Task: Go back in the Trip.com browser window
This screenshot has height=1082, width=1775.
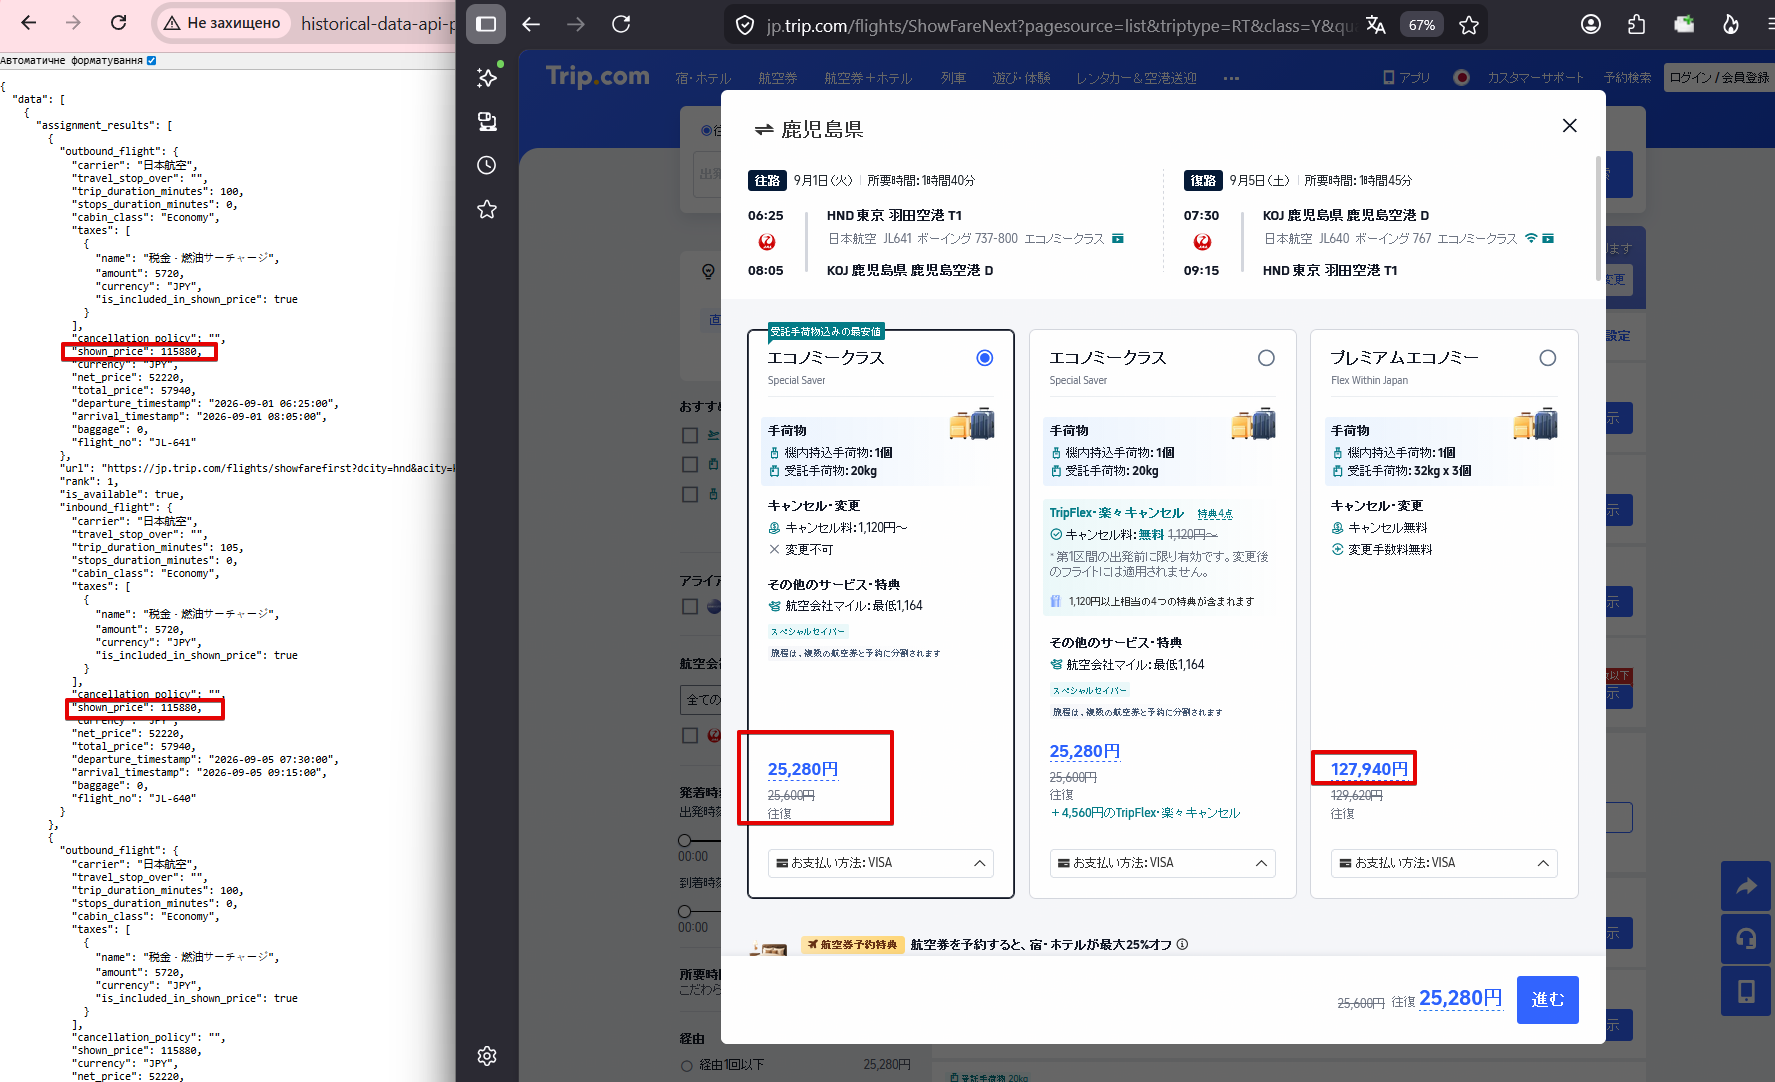Action: [531, 24]
